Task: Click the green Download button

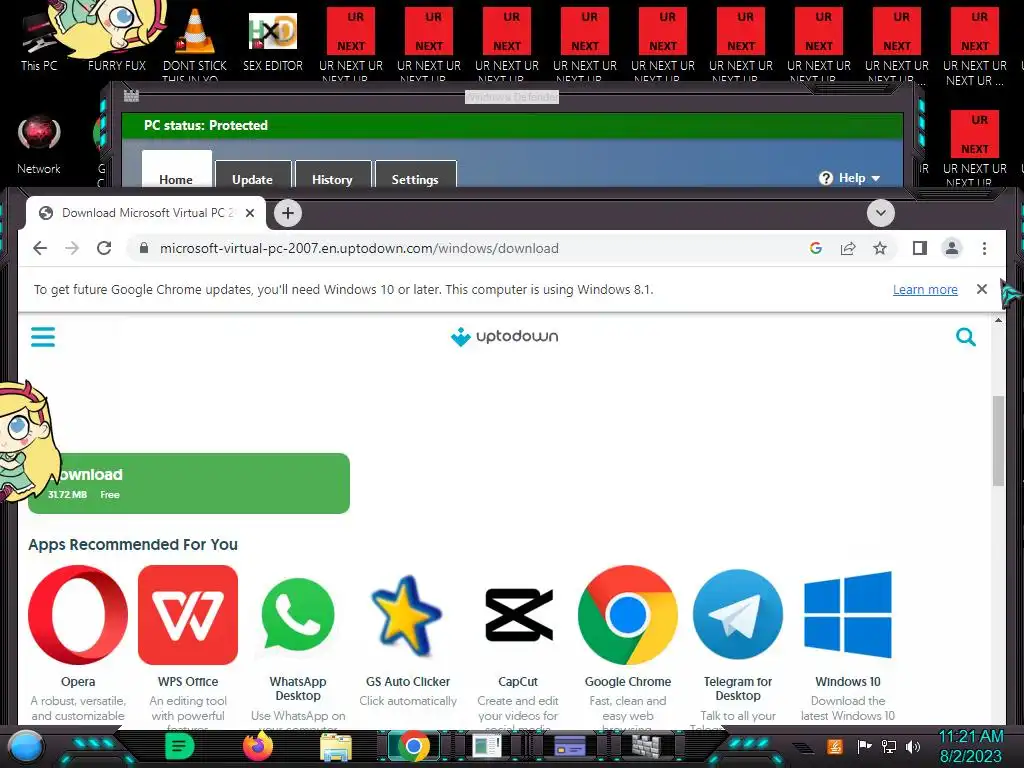Action: point(189,483)
